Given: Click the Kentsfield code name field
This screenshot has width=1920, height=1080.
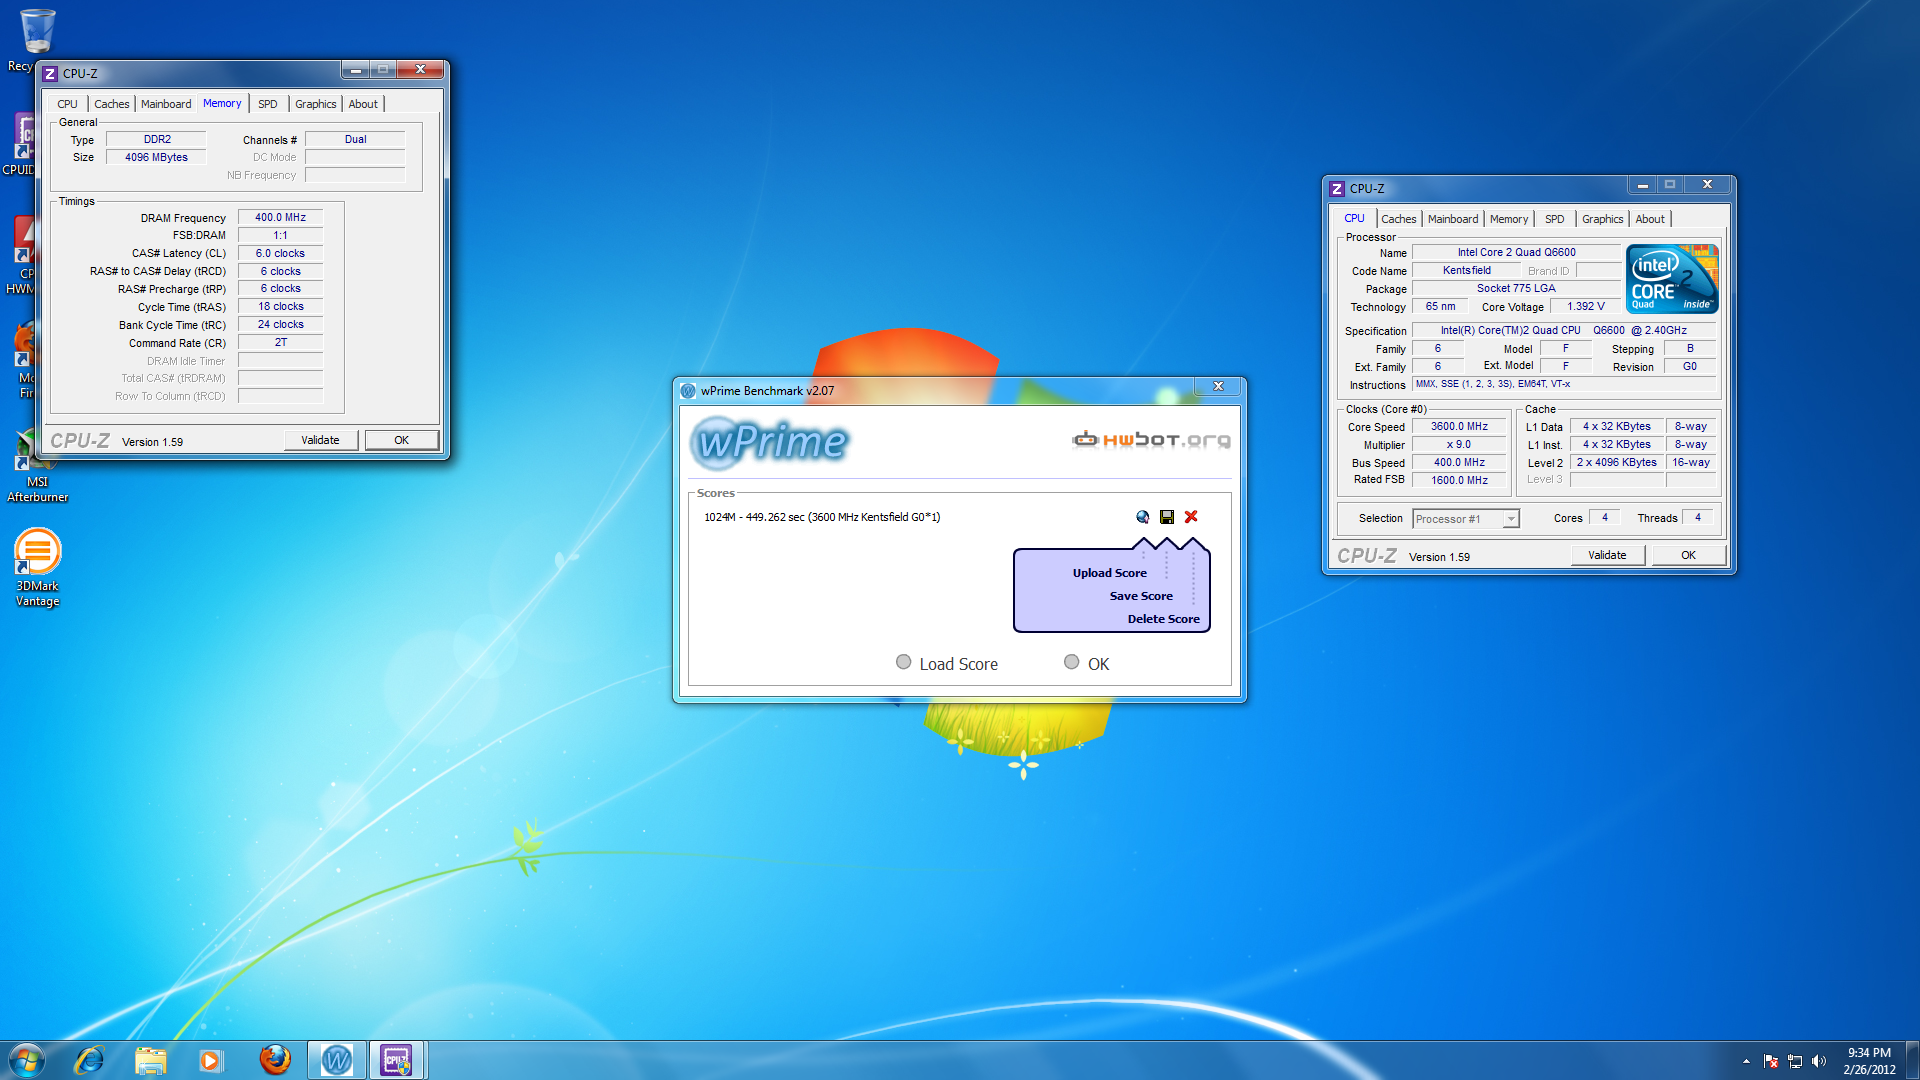Looking at the screenshot, I should point(1466,270).
